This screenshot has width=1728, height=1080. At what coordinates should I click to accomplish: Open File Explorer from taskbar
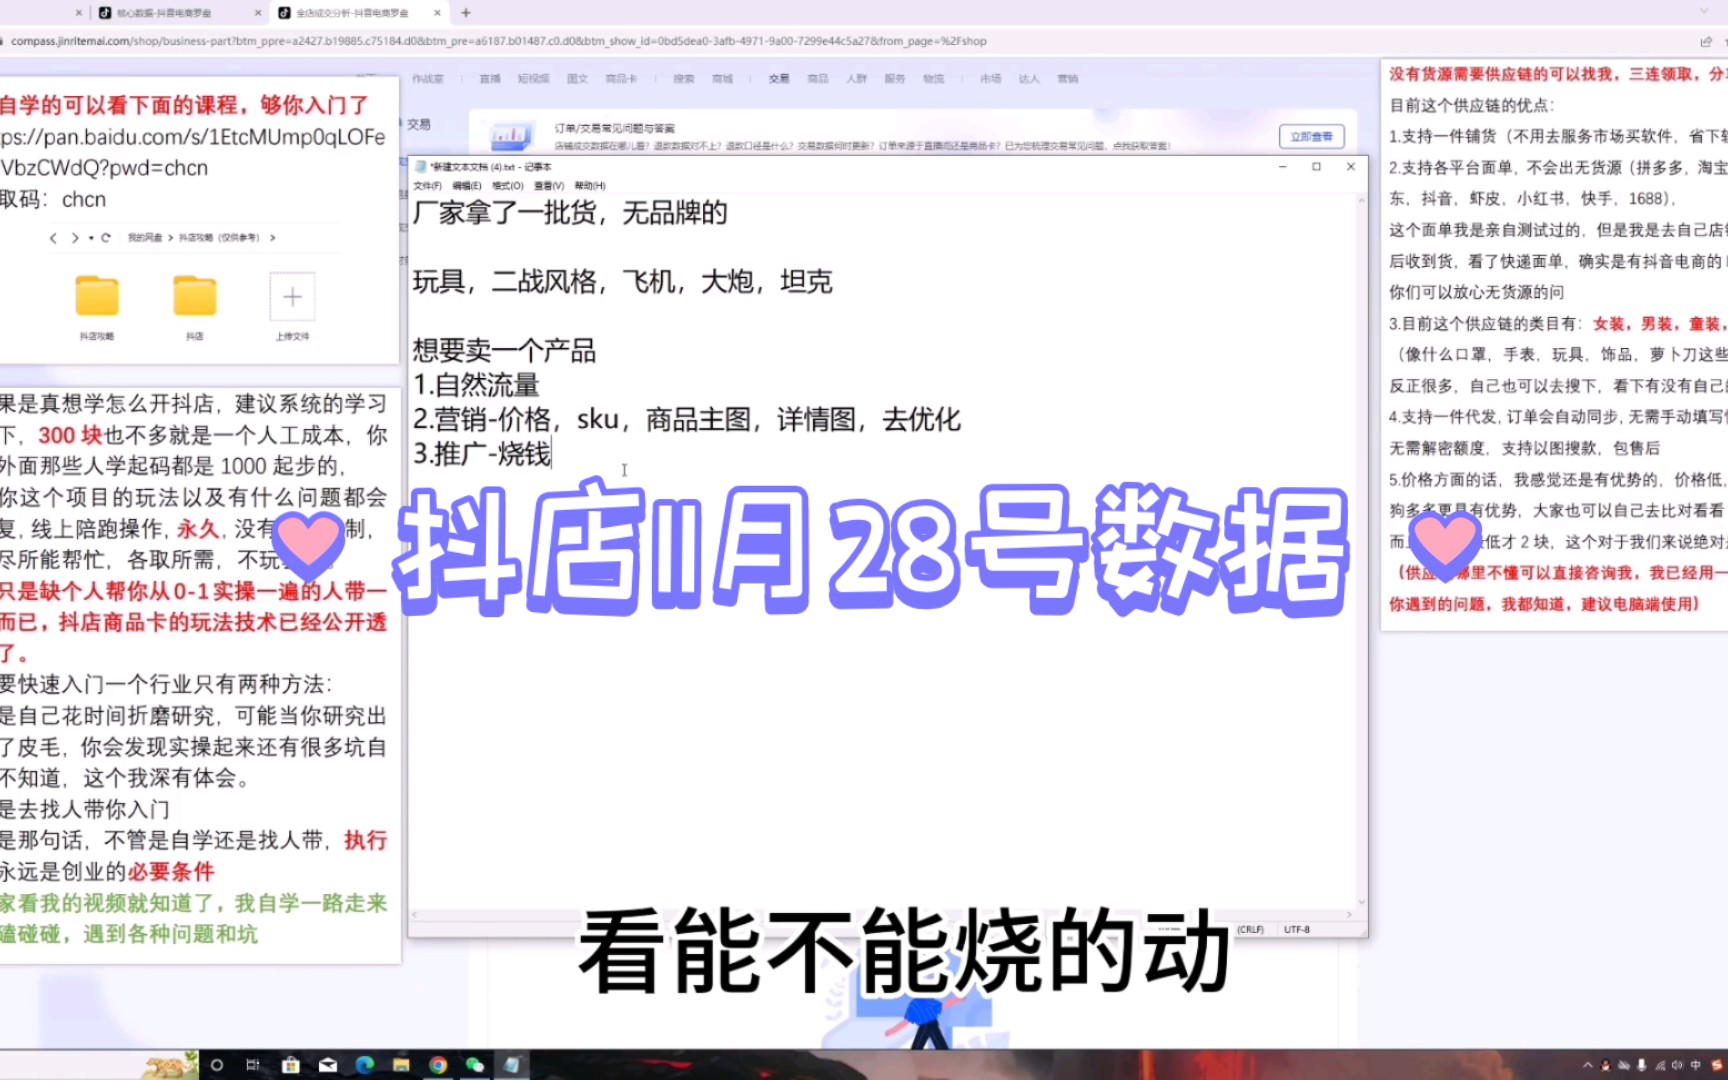(x=401, y=1065)
